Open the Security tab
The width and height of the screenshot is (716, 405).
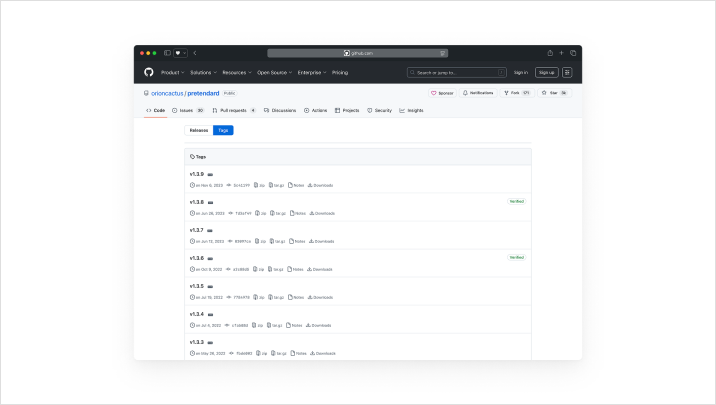379,110
